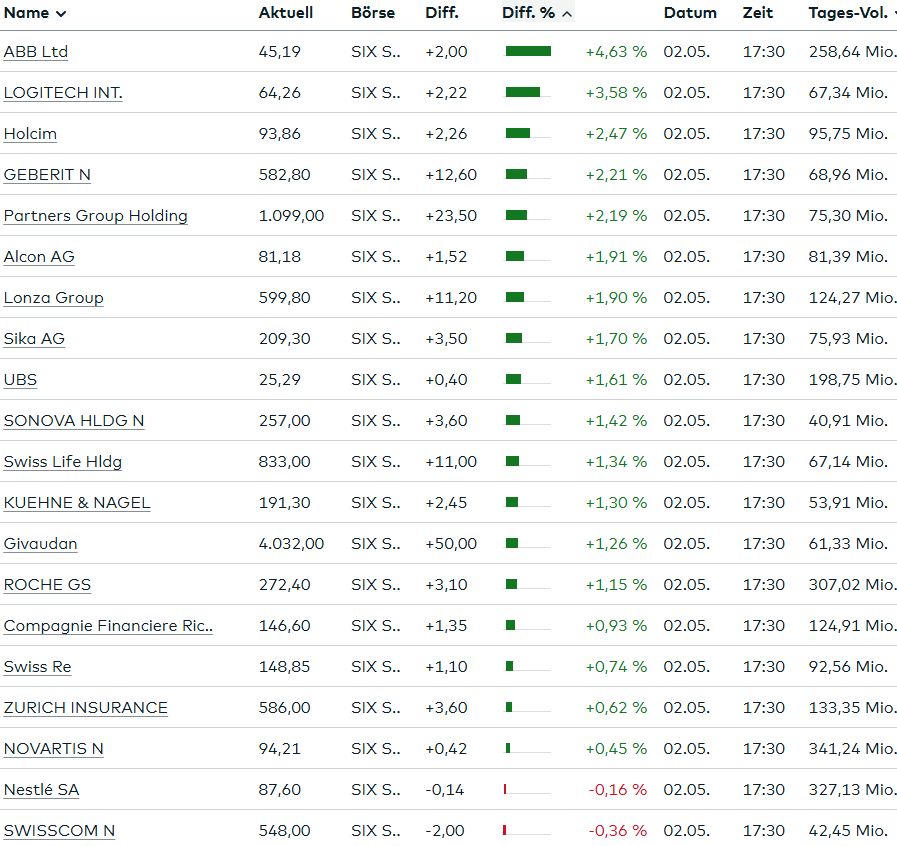Click the Aktuell column header
This screenshot has width=897, height=846.
(x=285, y=13)
